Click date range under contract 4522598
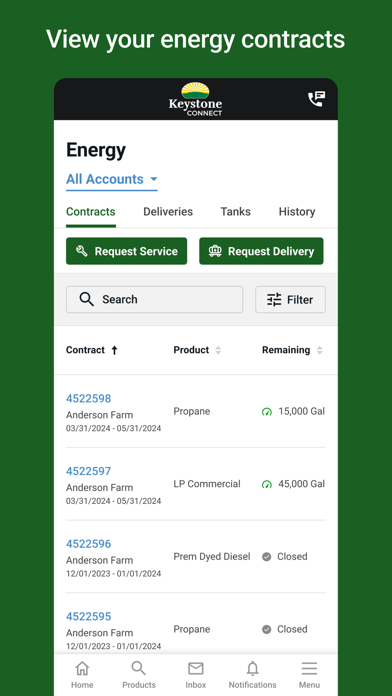Image resolution: width=392 pixels, height=696 pixels. coord(114,428)
